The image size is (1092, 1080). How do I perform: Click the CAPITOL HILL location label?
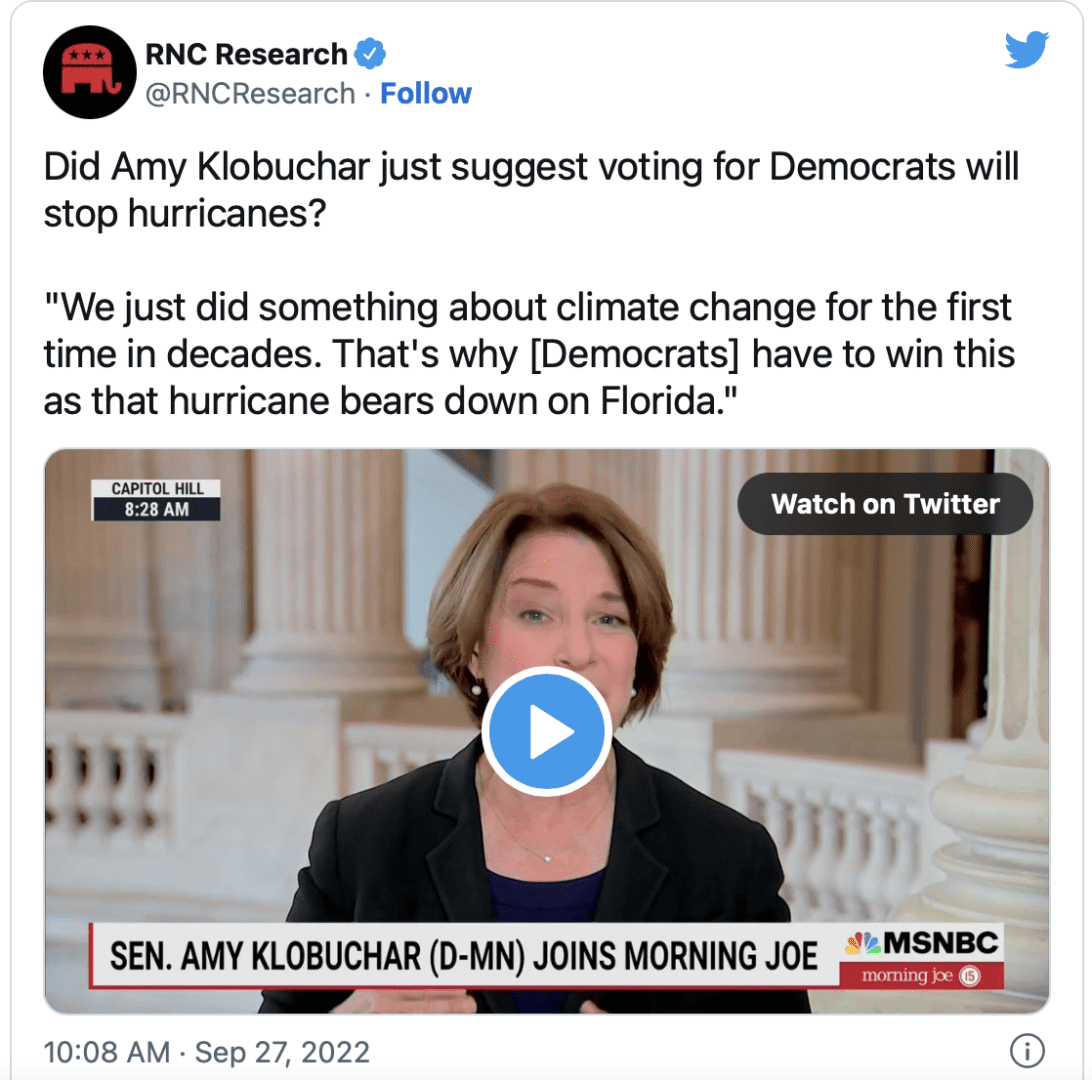click(157, 488)
